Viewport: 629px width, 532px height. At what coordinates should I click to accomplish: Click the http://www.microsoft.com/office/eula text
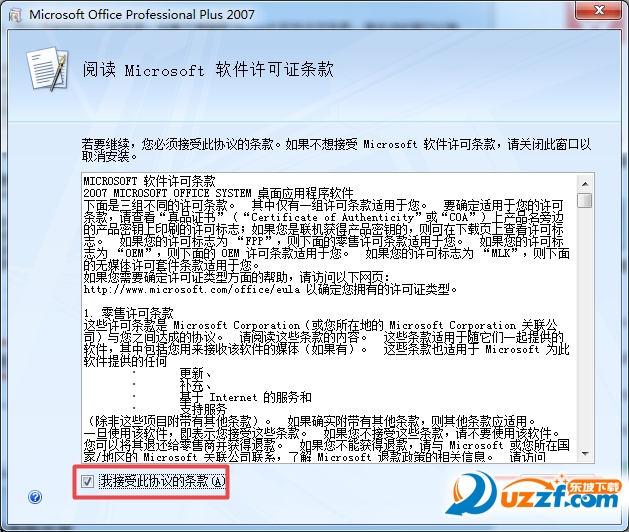[192, 289]
